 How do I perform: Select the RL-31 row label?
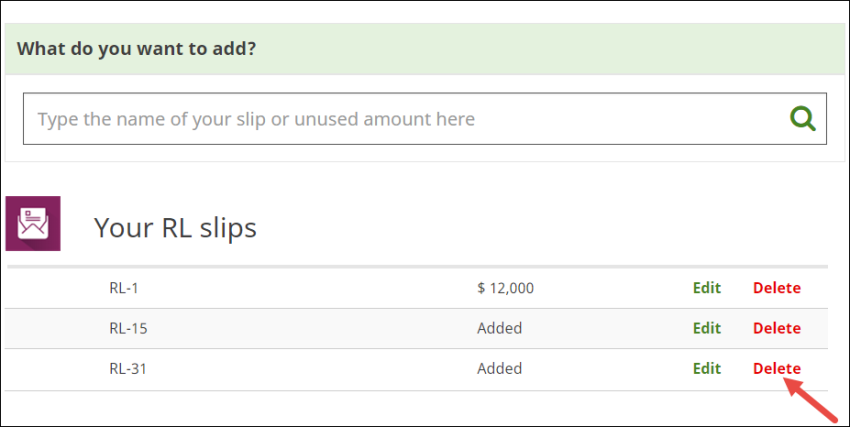tap(127, 368)
